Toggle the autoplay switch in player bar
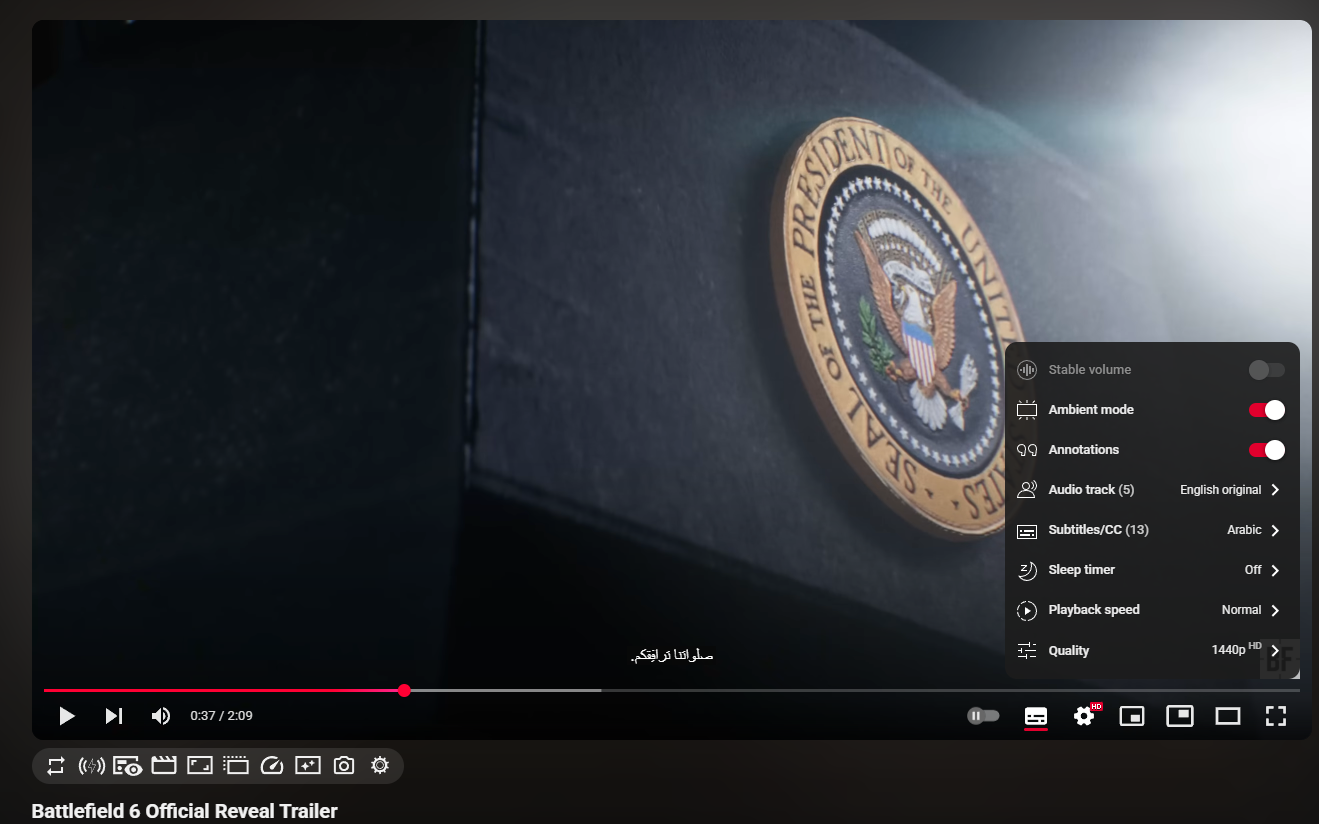Screen dimensions: 1319x824 pos(983,716)
